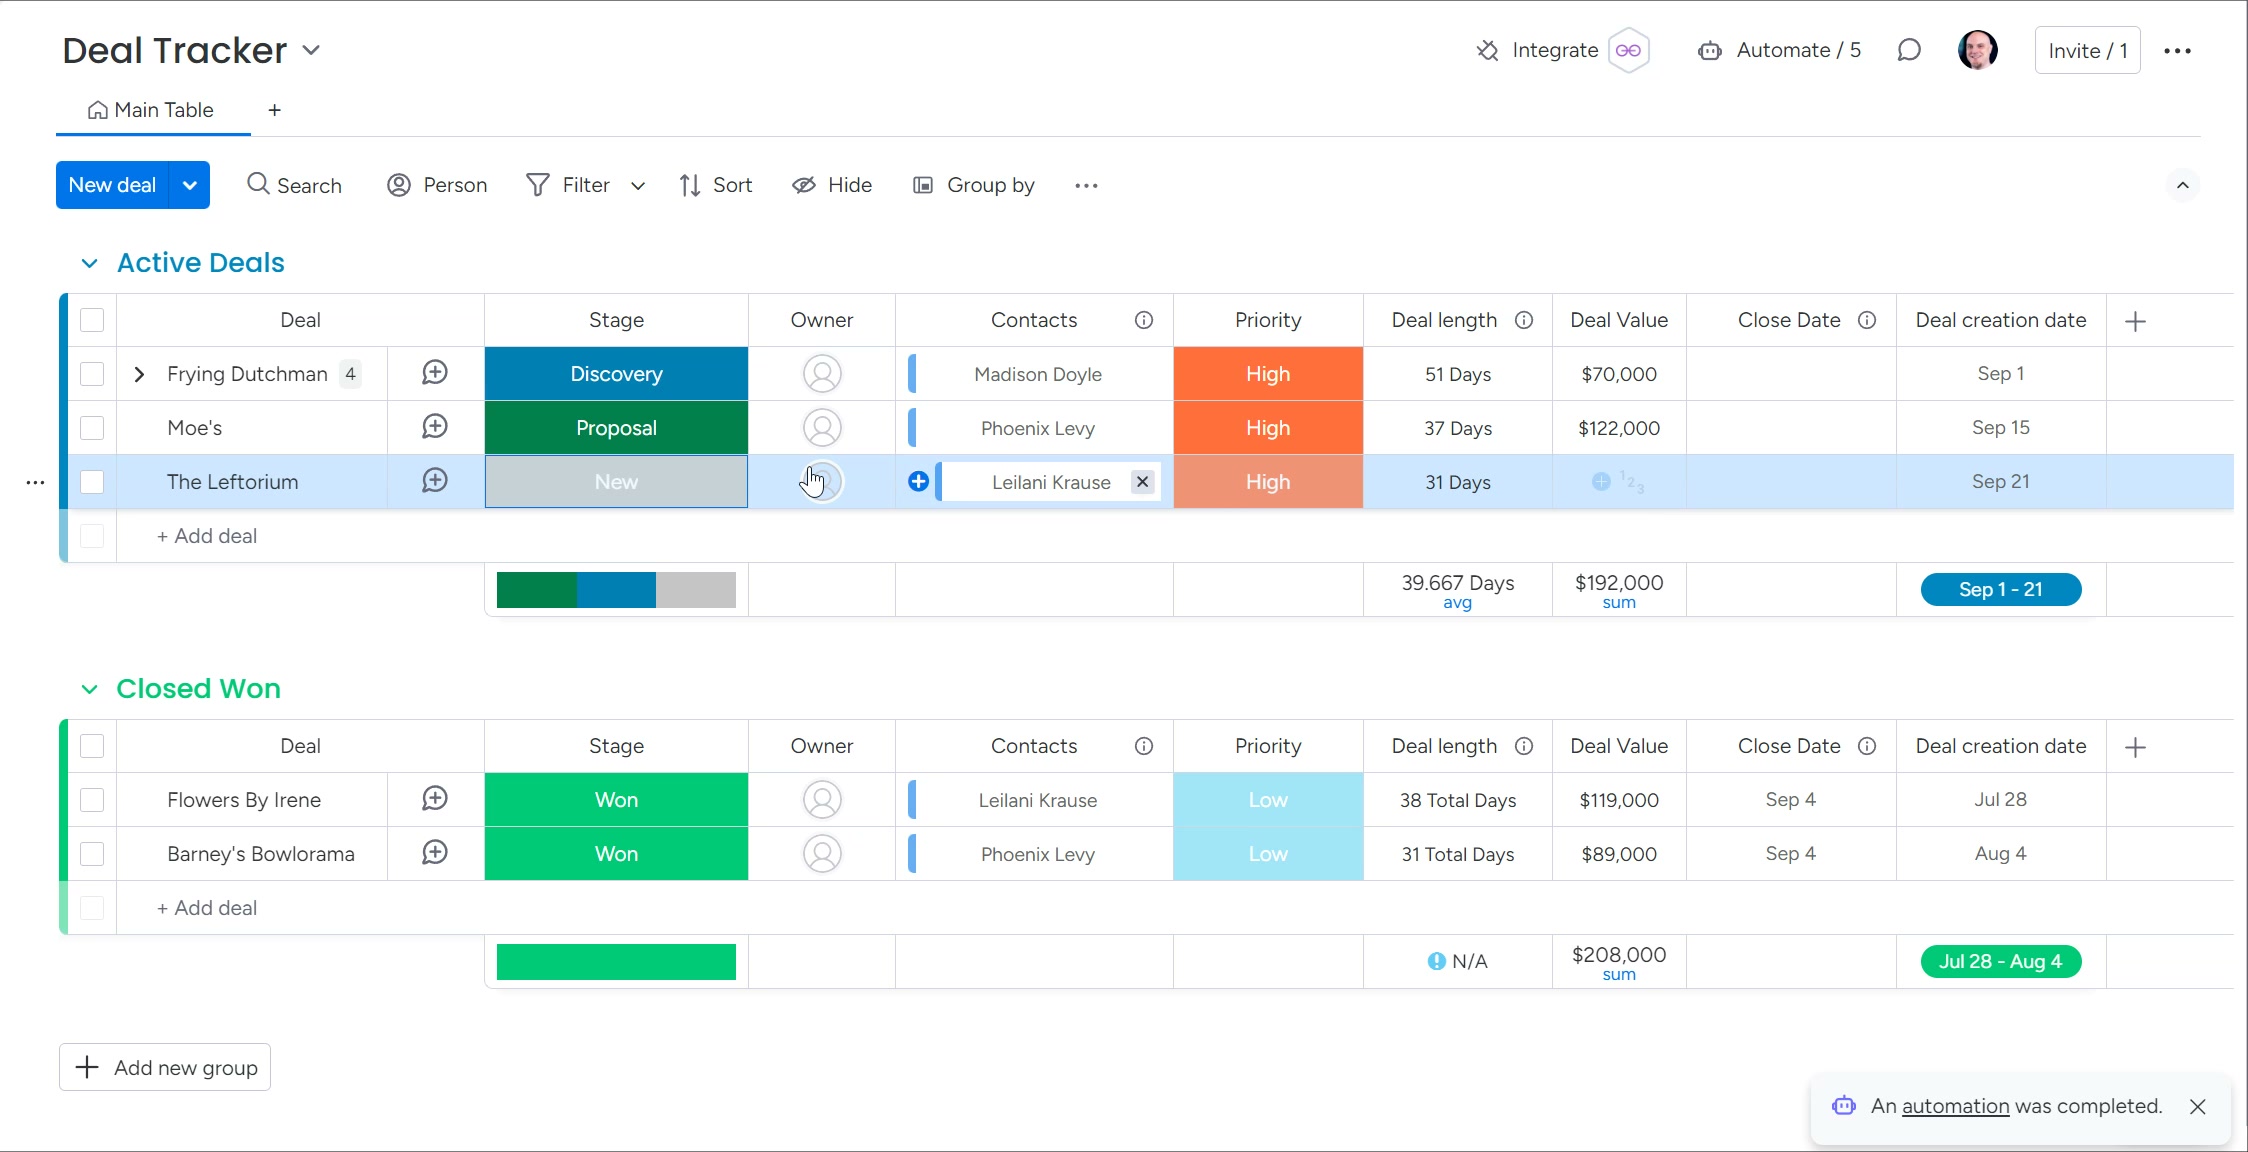Click the stage distribution bar for Active Deals

point(616,590)
